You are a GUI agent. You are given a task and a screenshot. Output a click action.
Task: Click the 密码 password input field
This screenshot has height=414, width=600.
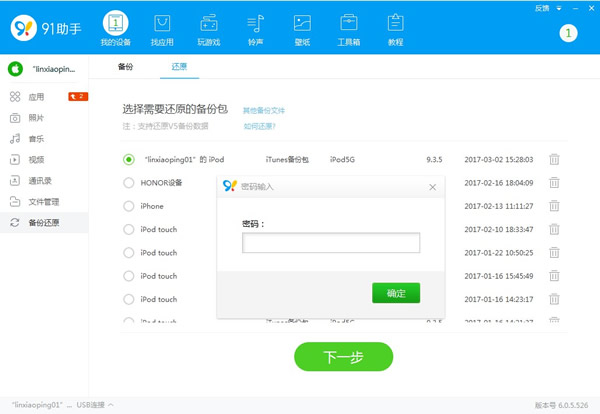pos(330,243)
